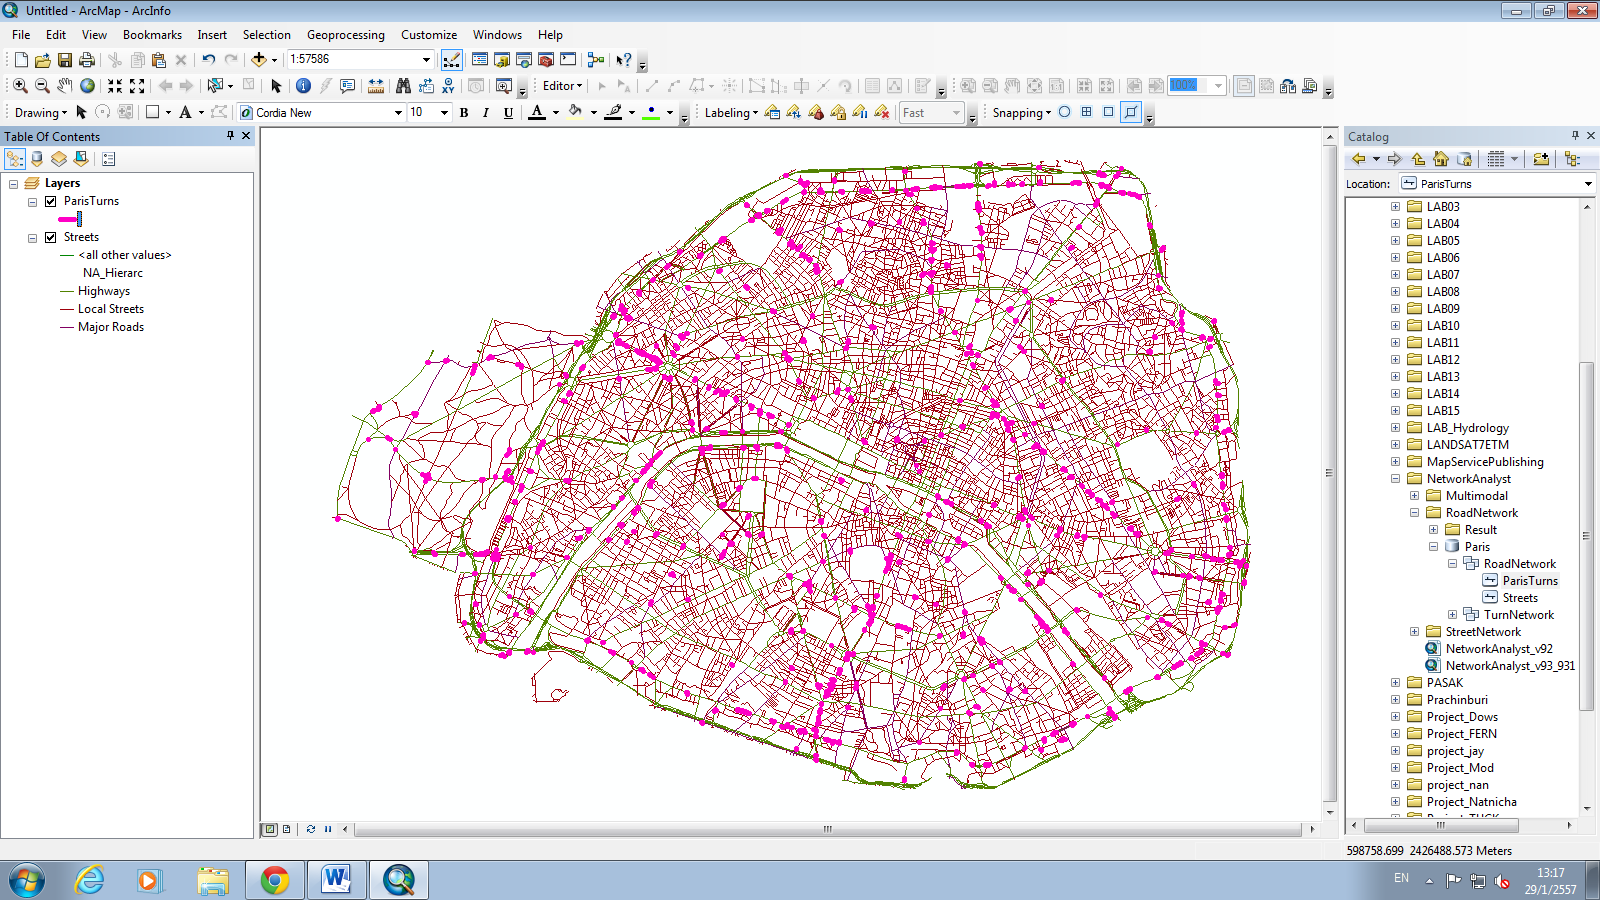Enable edge snapping on the Snapping toolbar
The height and width of the screenshot is (900, 1600).
pyautogui.click(x=1131, y=113)
